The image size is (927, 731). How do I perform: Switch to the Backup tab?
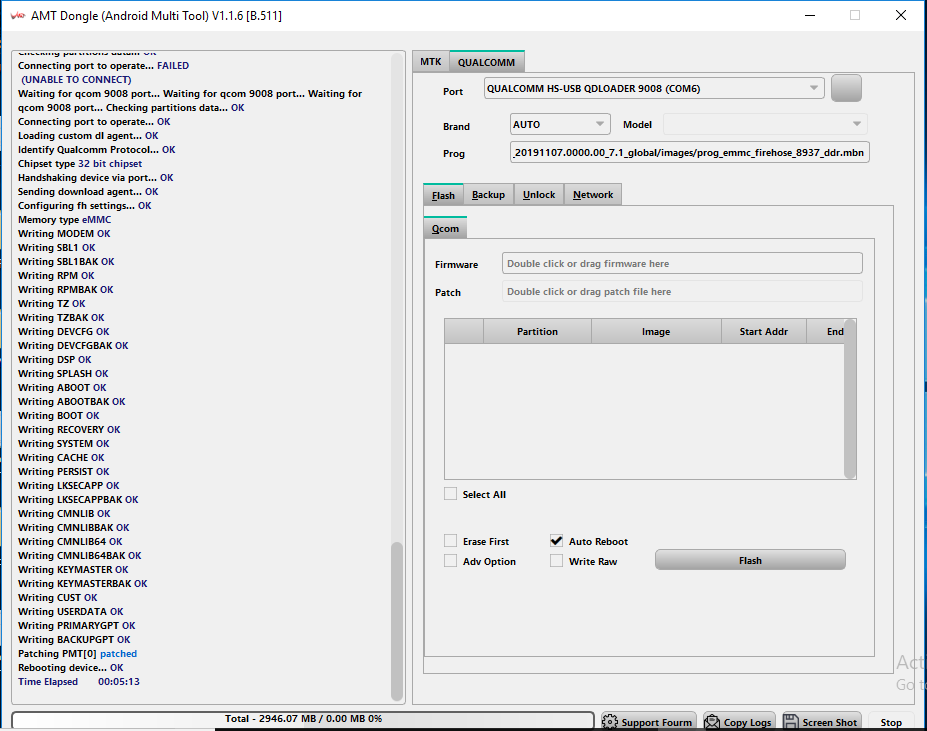[x=488, y=195]
